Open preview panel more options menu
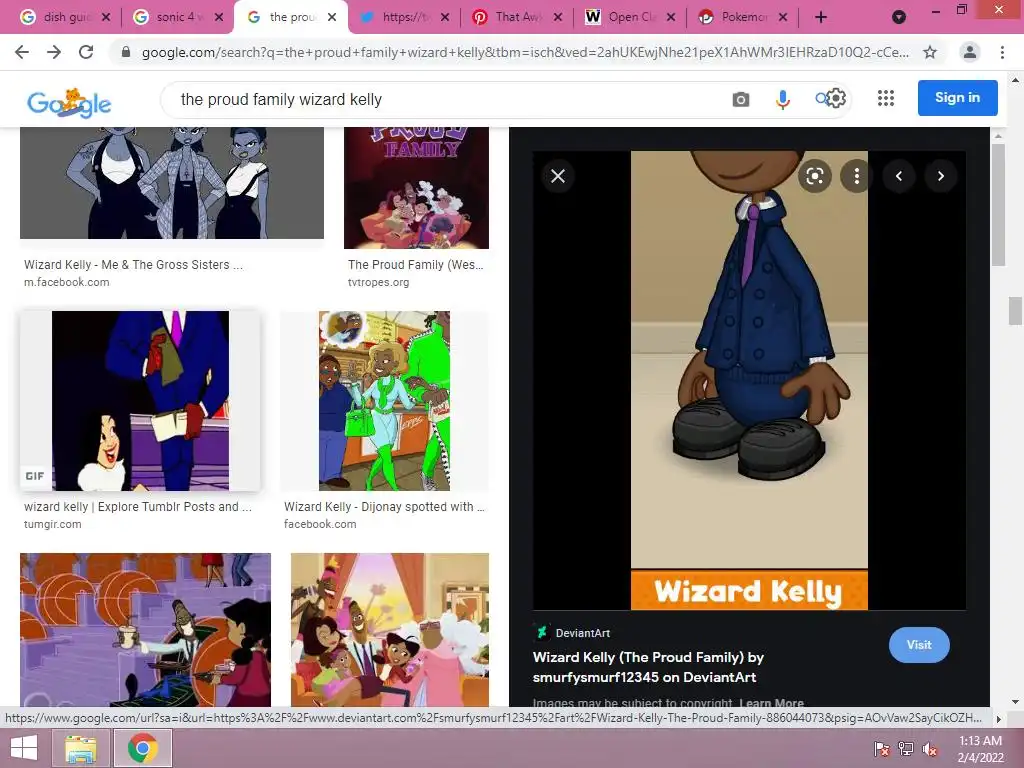Image resolution: width=1024 pixels, height=768 pixels. 857,176
